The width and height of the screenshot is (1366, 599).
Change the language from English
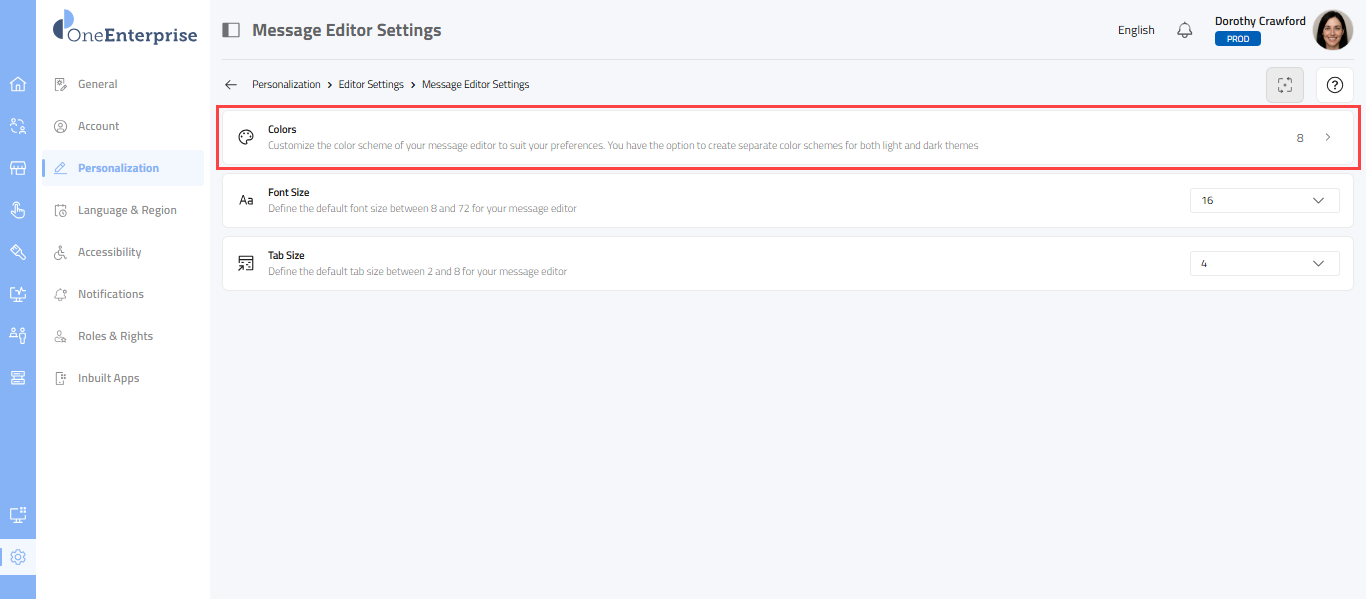(1136, 30)
